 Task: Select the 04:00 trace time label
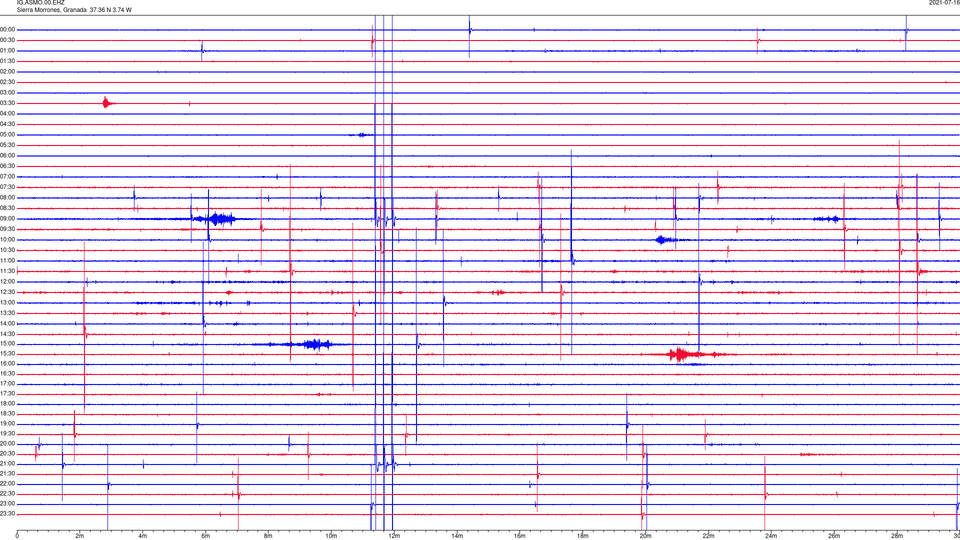[8, 114]
